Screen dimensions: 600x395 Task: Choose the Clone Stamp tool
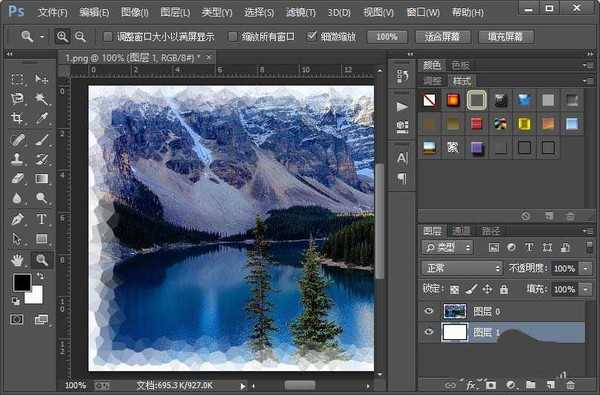click(x=17, y=159)
